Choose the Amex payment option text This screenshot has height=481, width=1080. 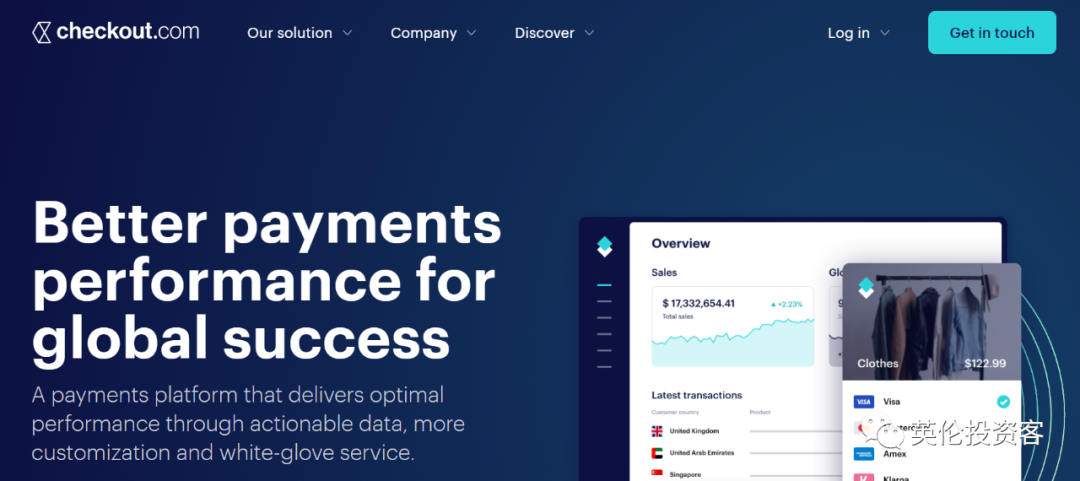pyautogui.click(x=894, y=454)
